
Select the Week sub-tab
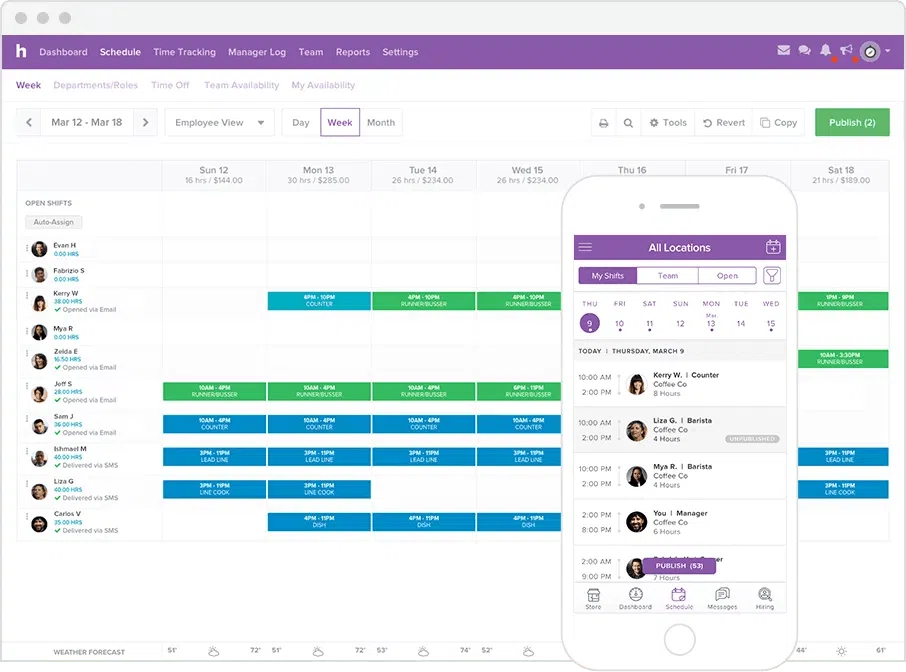(x=28, y=85)
